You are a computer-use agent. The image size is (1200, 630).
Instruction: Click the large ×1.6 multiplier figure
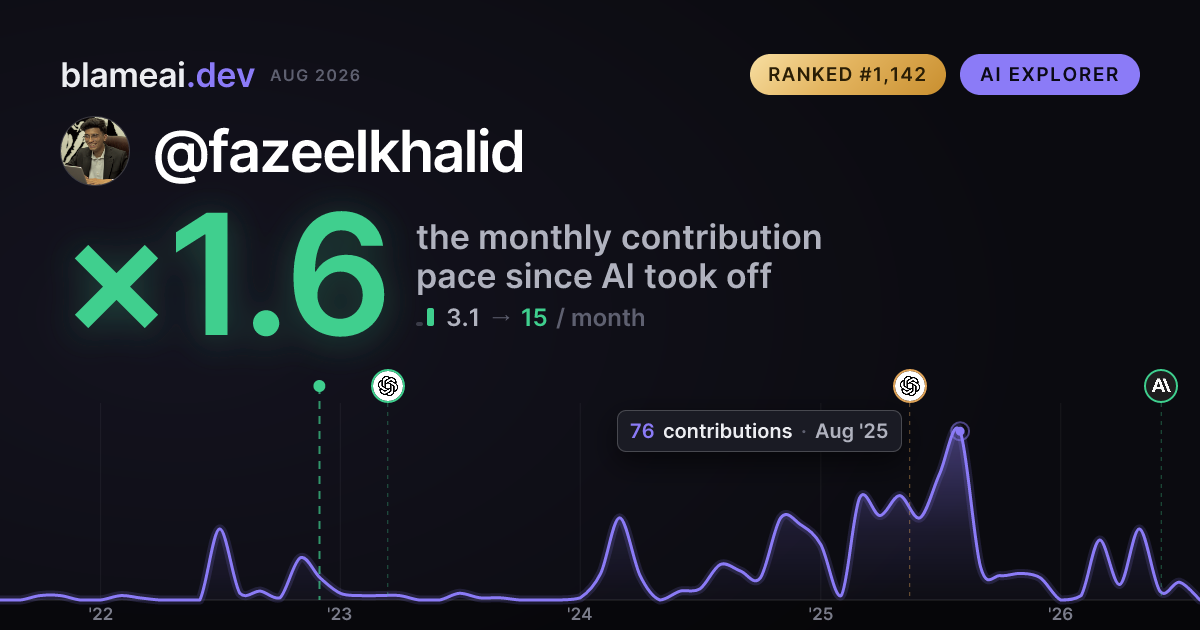pyautogui.click(x=230, y=276)
